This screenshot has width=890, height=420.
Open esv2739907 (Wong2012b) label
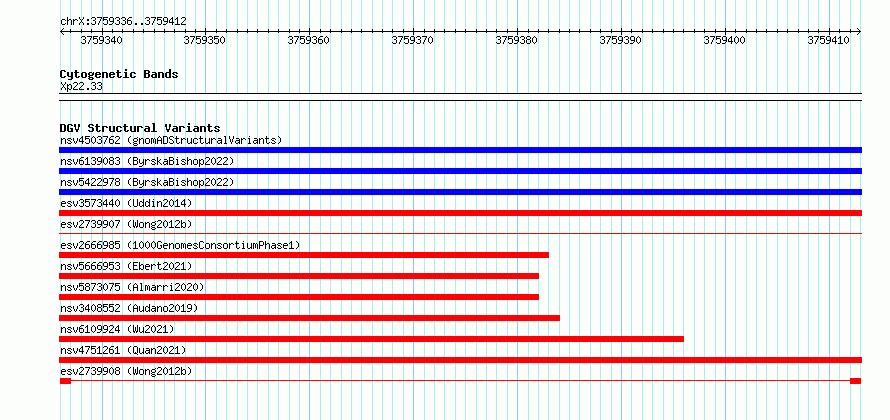pyautogui.click(x=126, y=224)
